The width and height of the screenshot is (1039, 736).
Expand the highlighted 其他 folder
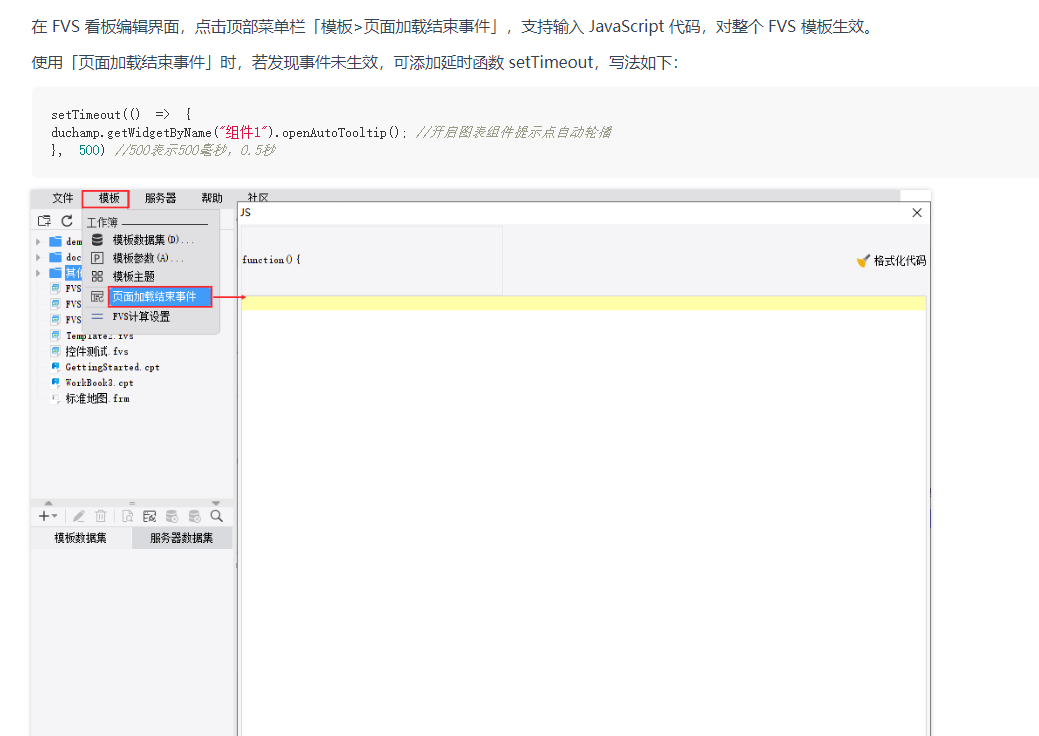coord(38,273)
